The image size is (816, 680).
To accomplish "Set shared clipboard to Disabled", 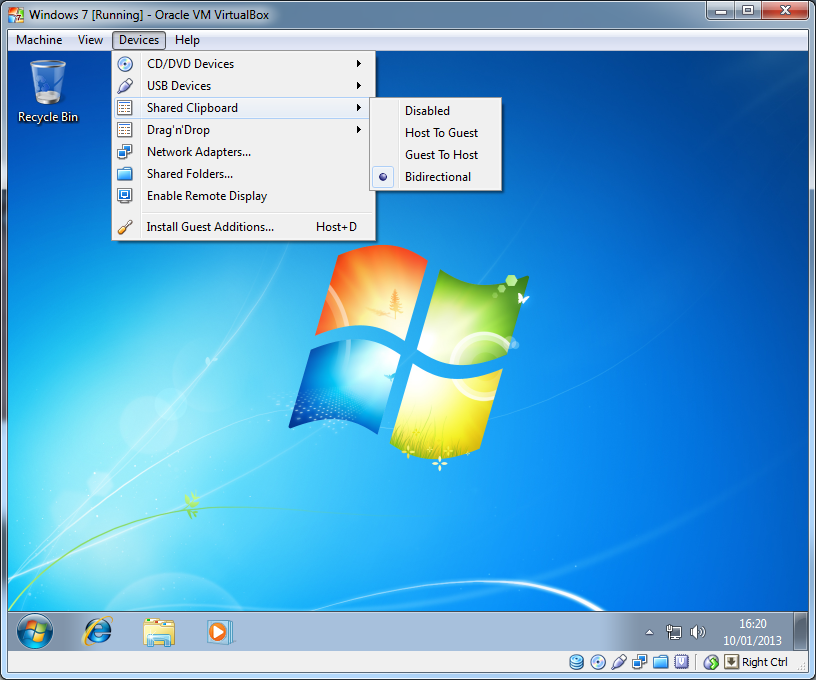I will point(427,111).
